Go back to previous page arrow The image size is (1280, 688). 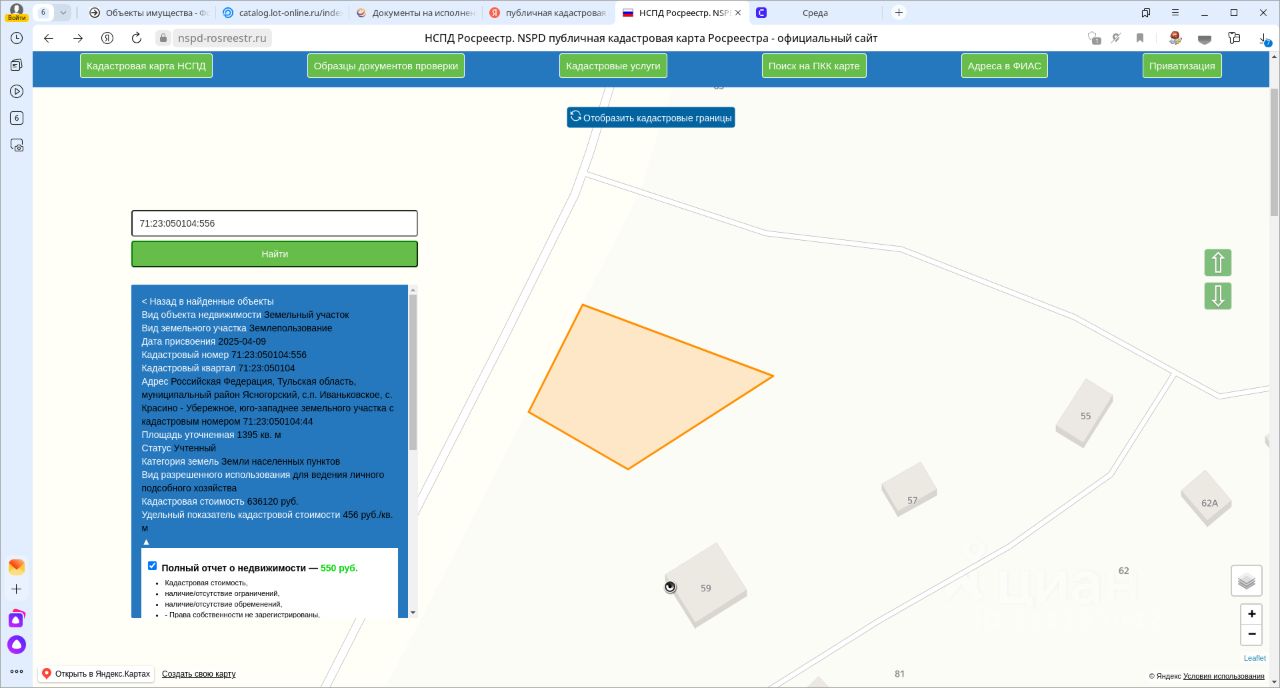(48, 38)
